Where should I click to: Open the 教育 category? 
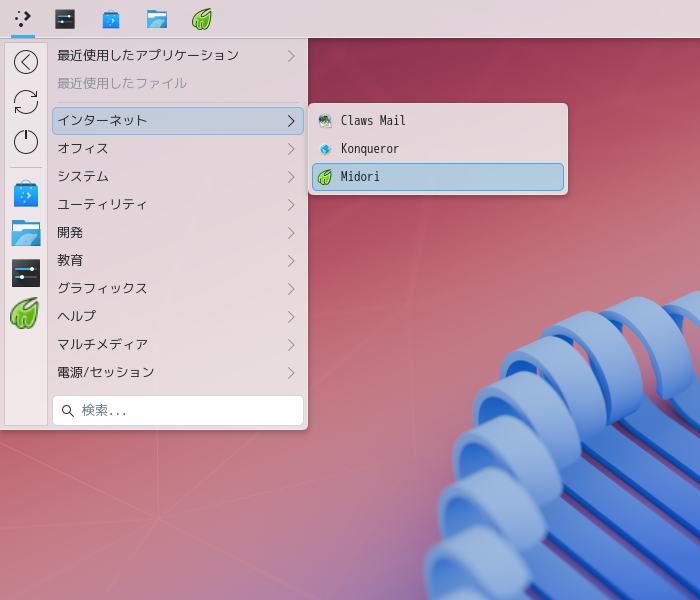coord(178,261)
